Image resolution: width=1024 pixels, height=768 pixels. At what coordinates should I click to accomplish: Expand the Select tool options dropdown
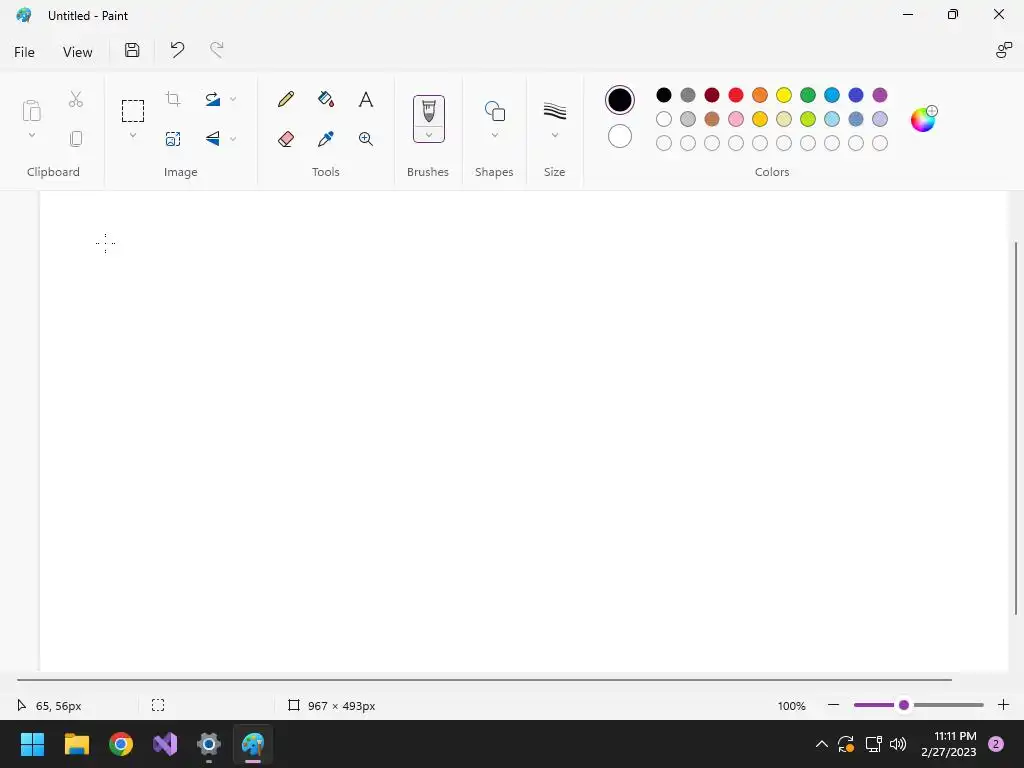coord(133,136)
